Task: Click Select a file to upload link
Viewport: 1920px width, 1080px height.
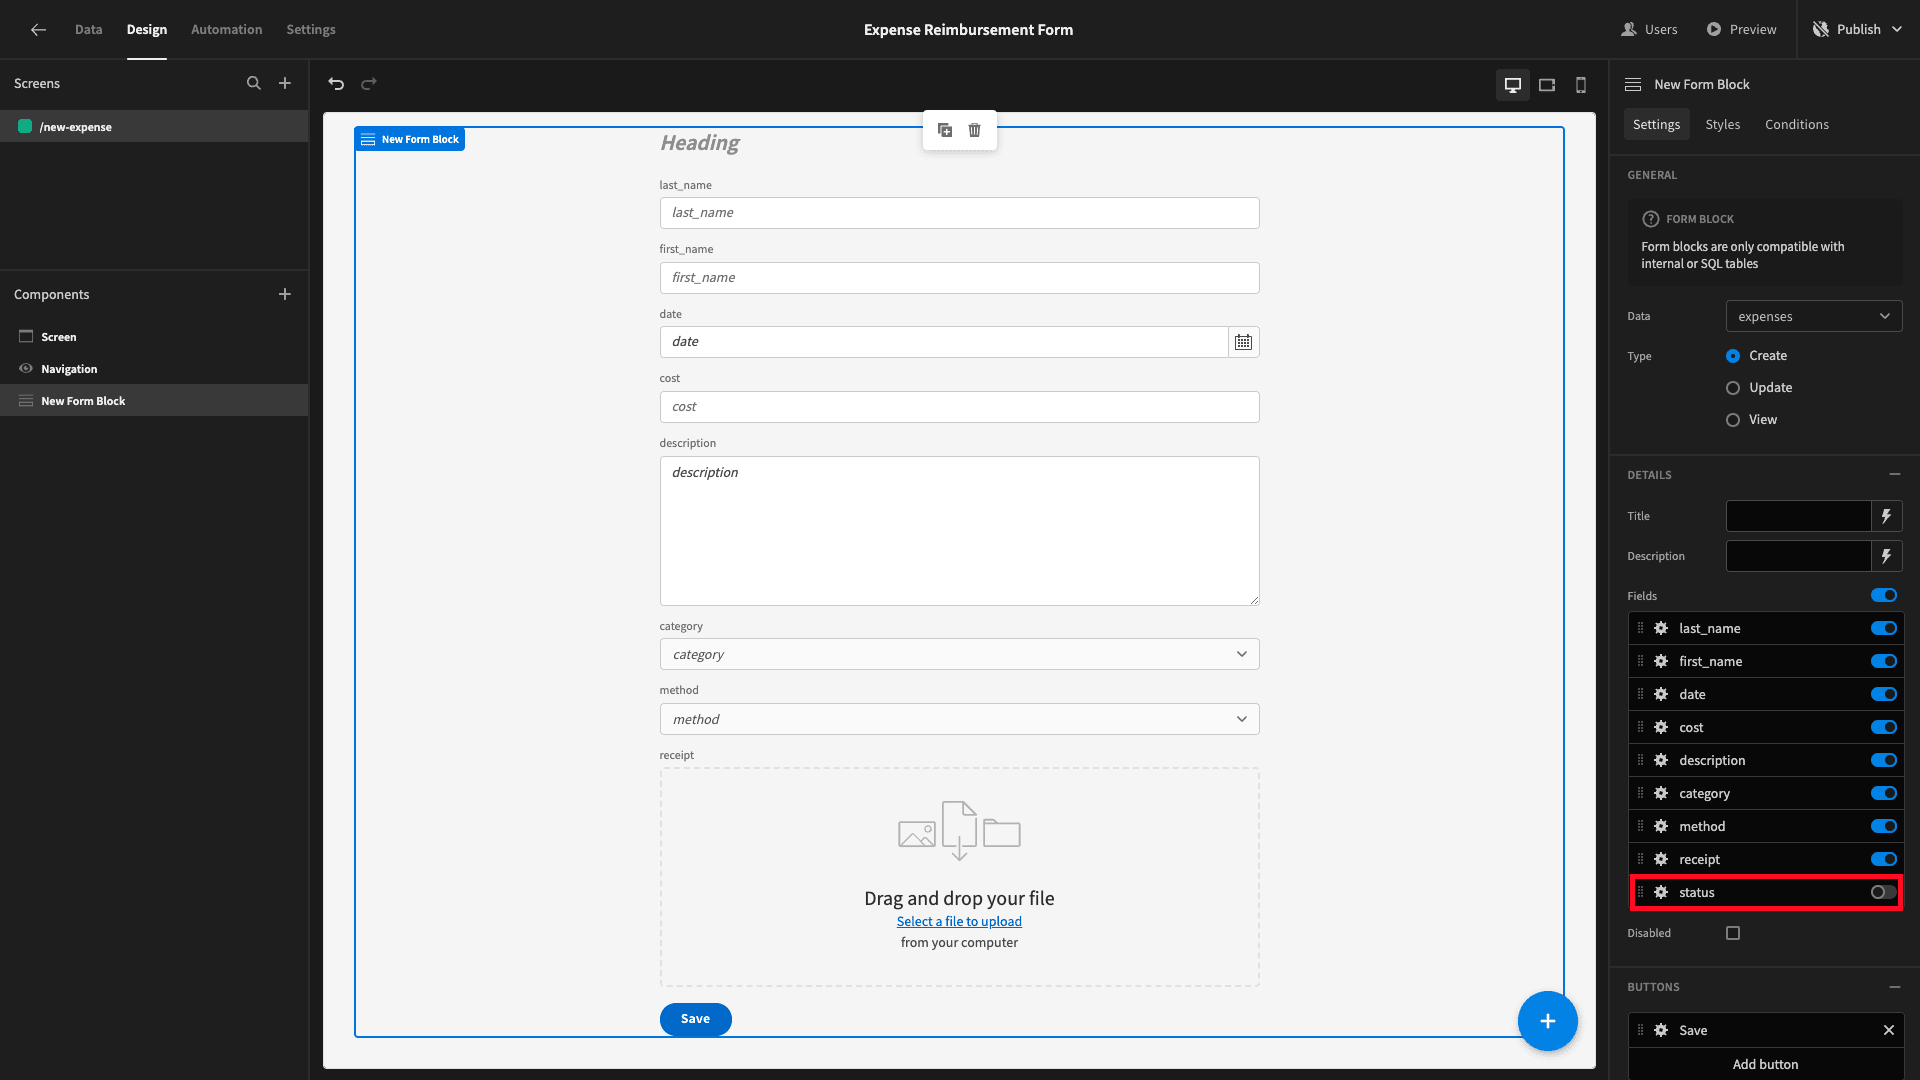Action: point(959,921)
